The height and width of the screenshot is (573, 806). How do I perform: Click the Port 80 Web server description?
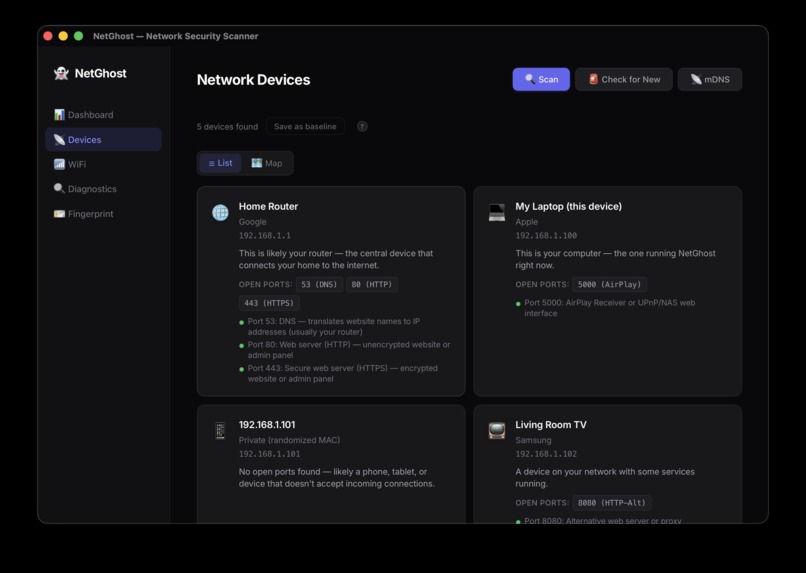(349, 350)
